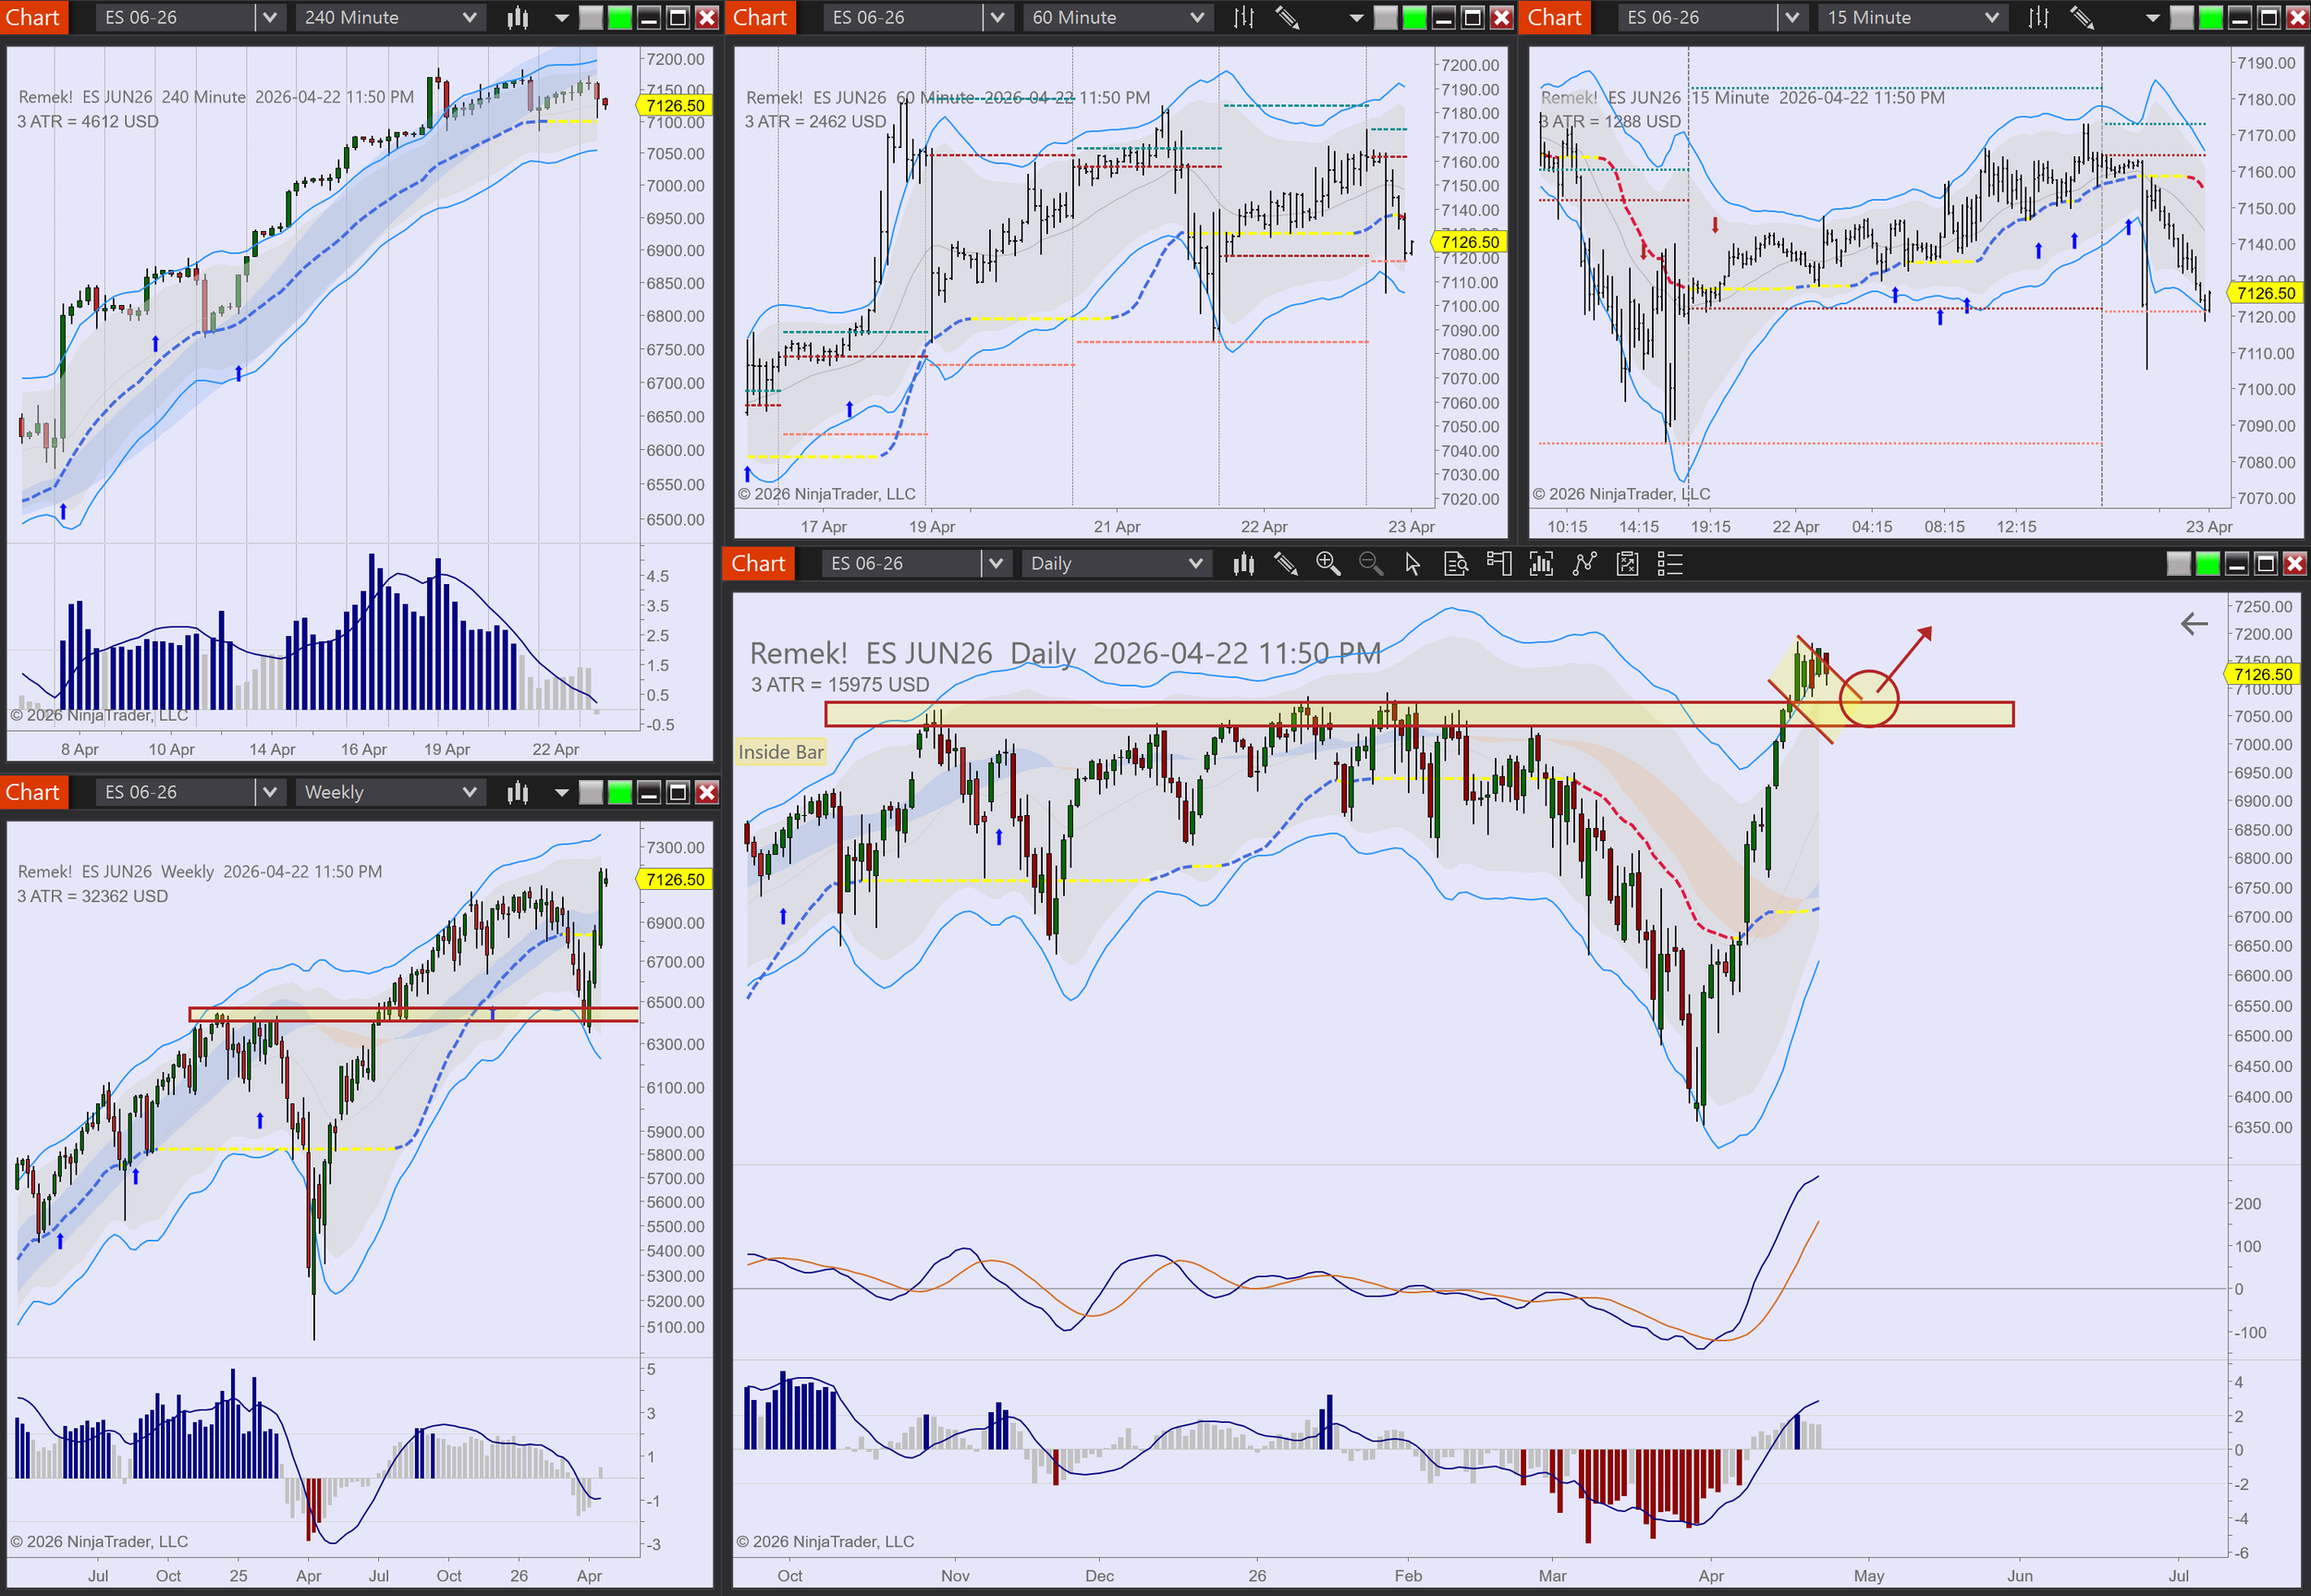Open the Chart Trader icon
The height and width of the screenshot is (1596, 2311).
pos(1498,564)
